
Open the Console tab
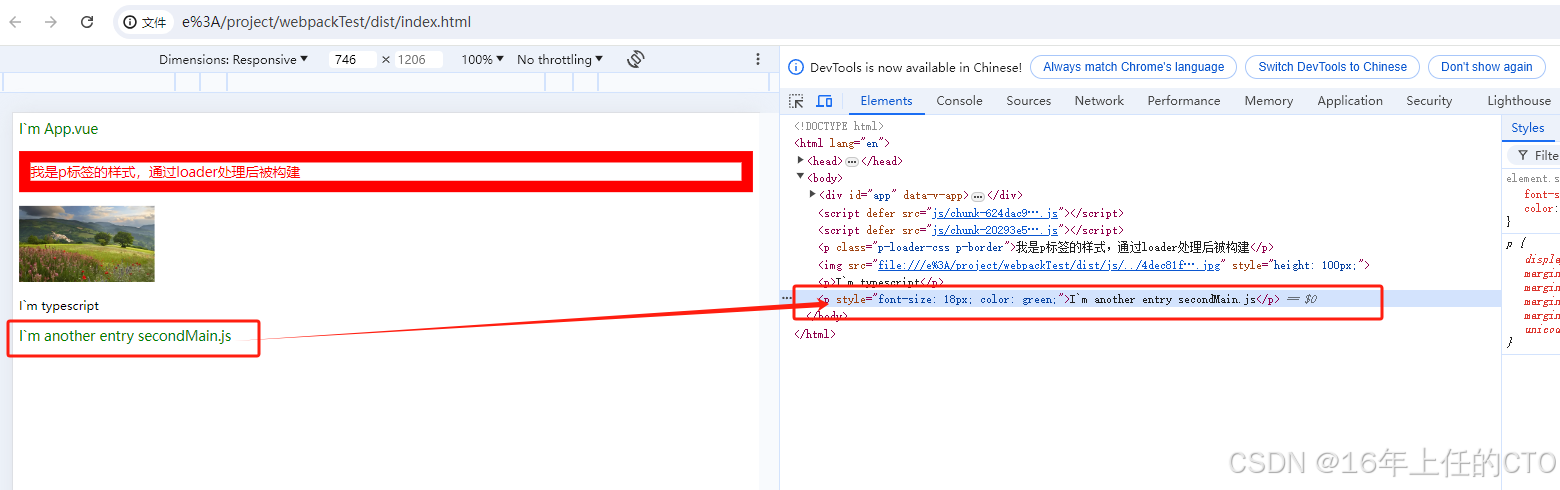[959, 101]
